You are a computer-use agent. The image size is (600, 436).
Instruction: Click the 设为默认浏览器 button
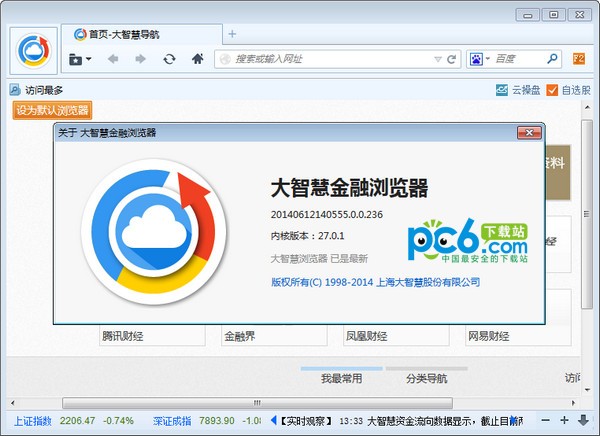coord(52,110)
